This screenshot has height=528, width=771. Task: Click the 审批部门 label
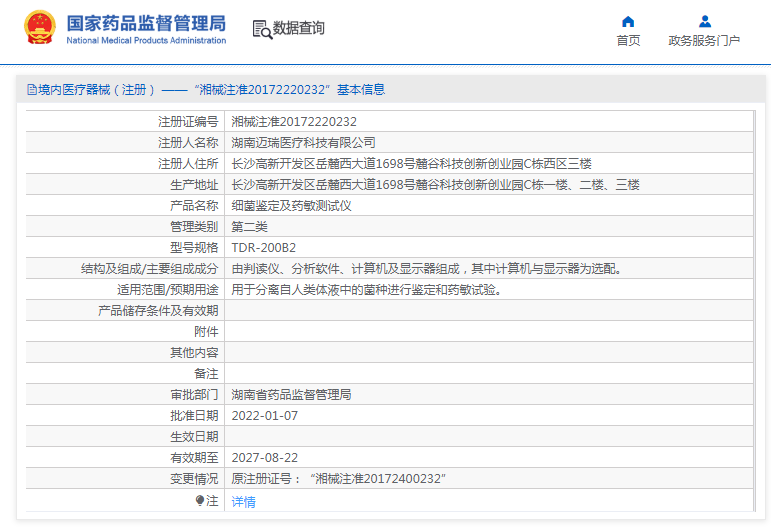194,395
